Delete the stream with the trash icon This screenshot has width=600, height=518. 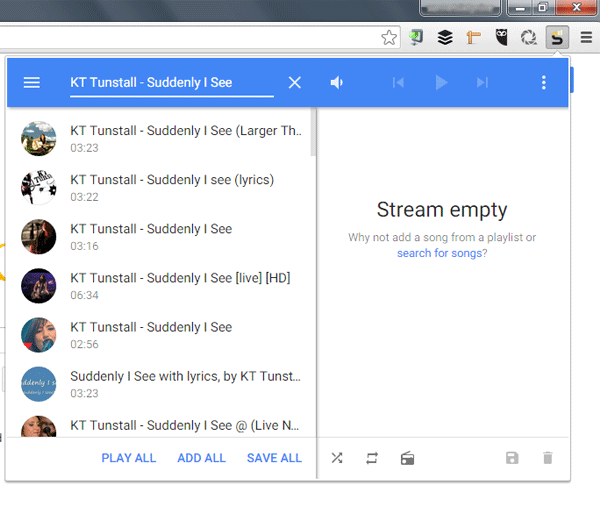tap(548, 458)
